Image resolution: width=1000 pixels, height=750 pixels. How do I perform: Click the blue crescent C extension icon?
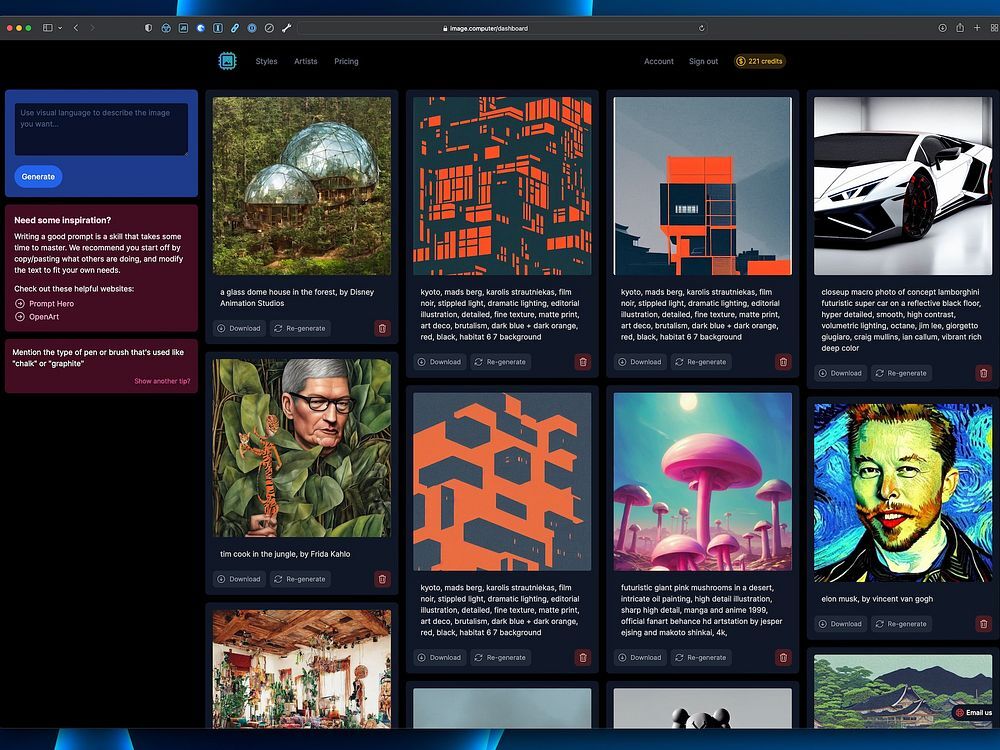[200, 28]
